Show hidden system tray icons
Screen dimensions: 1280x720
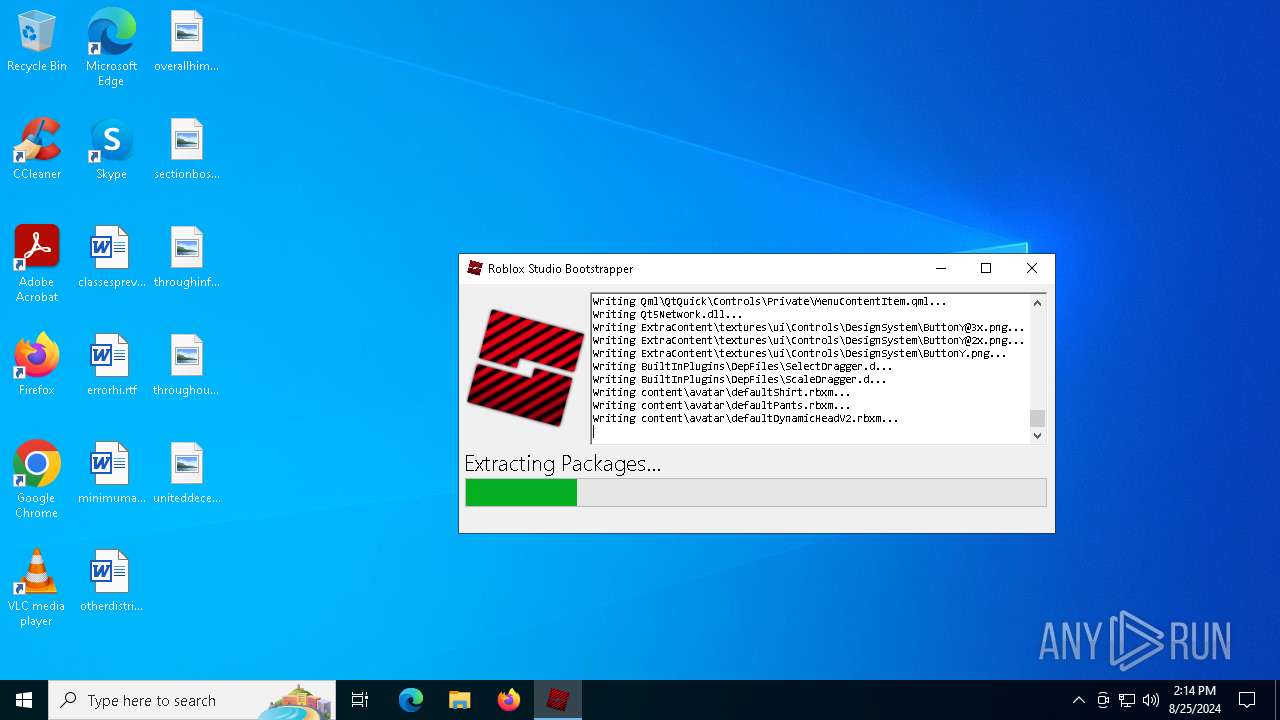pos(1078,700)
